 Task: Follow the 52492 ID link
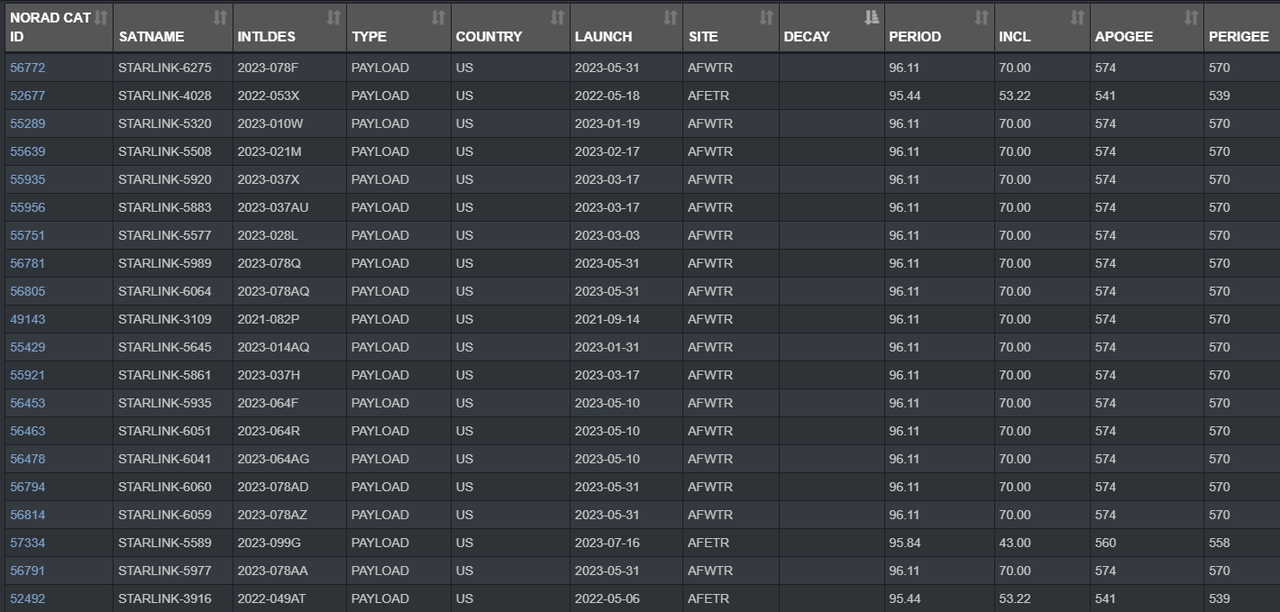coord(27,599)
